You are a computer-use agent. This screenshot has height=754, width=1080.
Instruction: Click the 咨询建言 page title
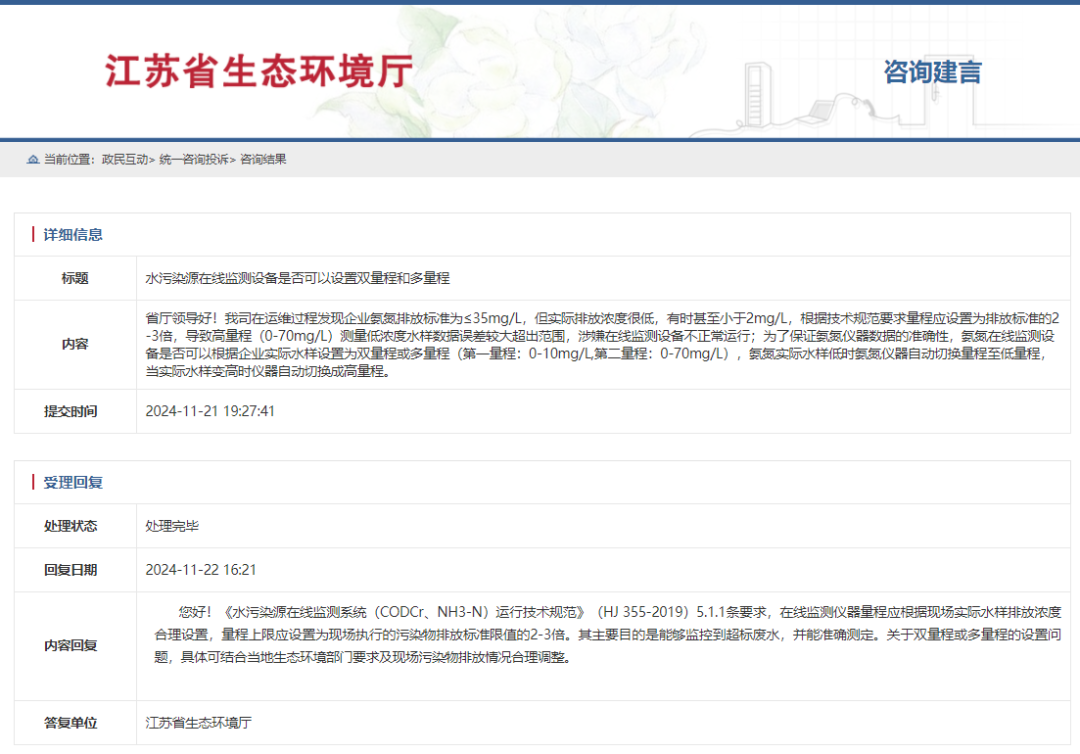point(931,72)
